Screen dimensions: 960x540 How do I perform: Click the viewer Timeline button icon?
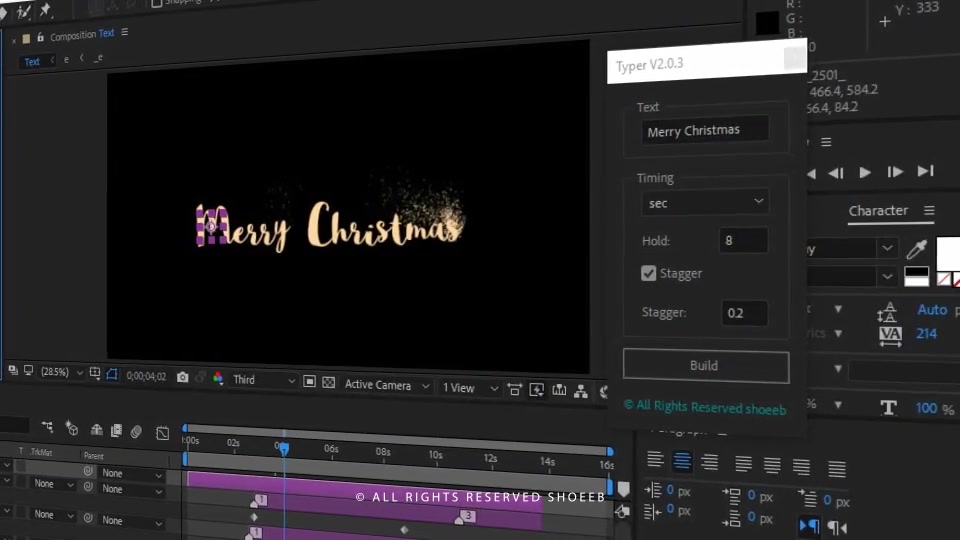559,391
